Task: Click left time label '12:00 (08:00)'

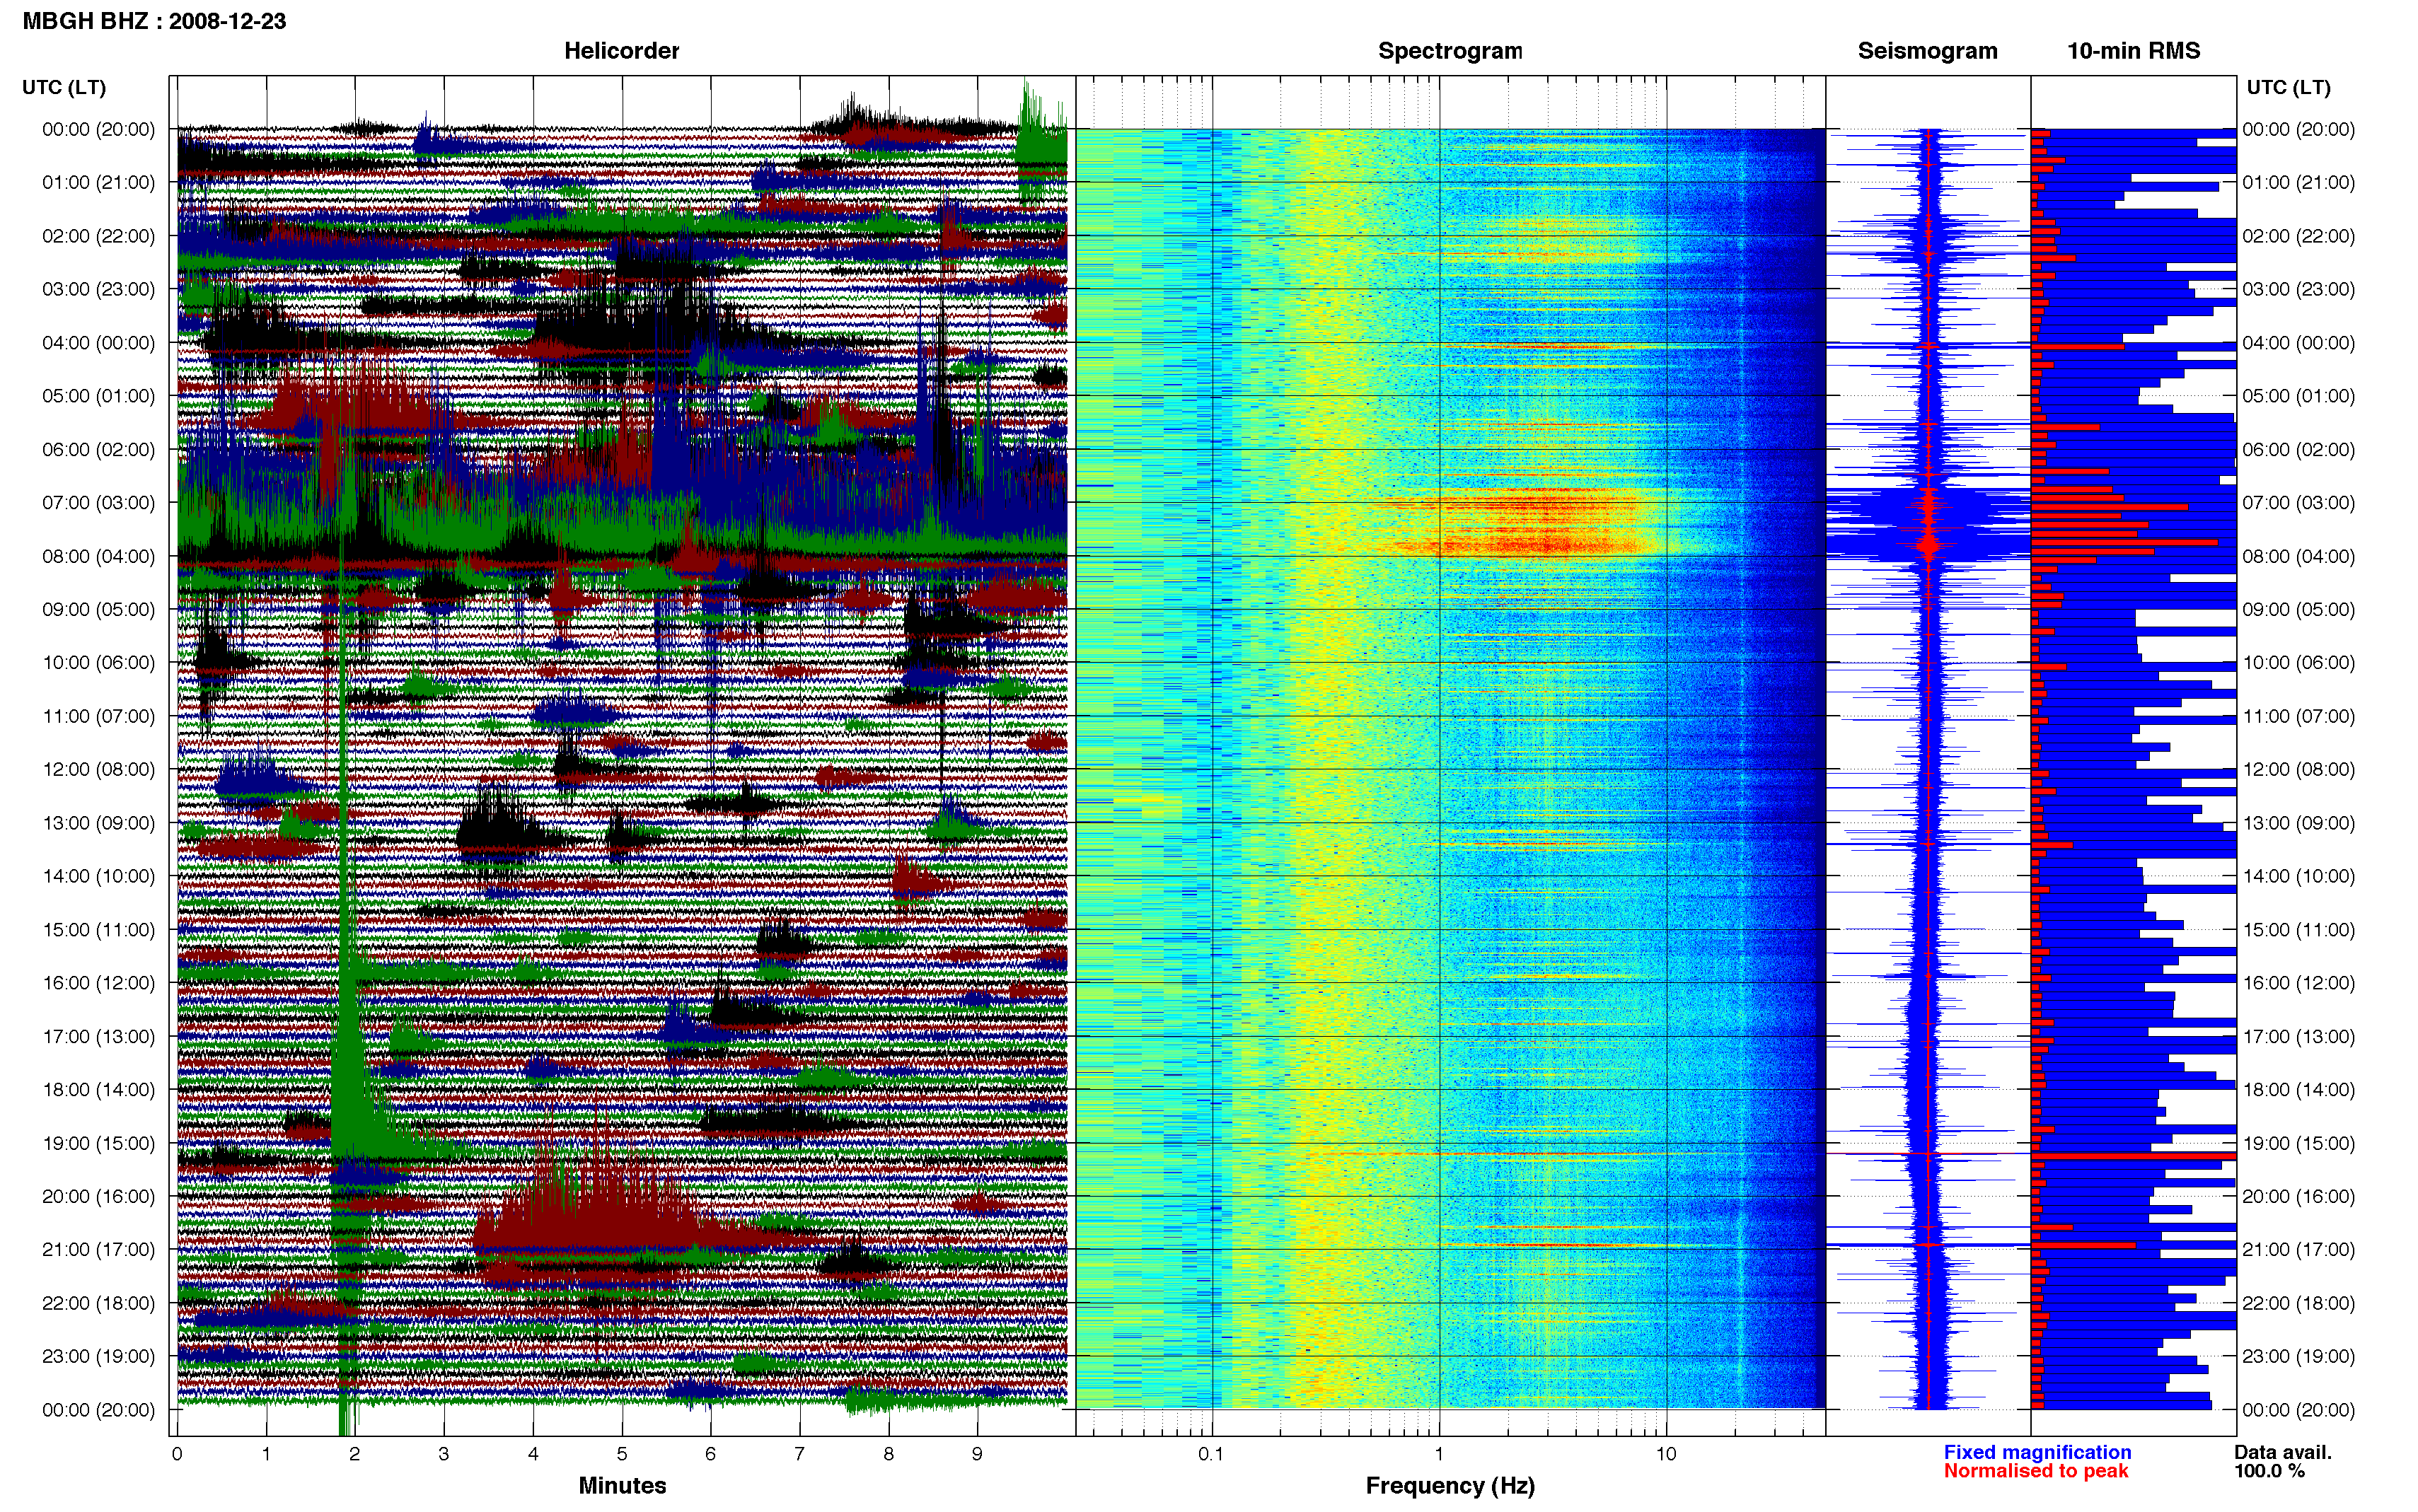Action: [x=99, y=769]
